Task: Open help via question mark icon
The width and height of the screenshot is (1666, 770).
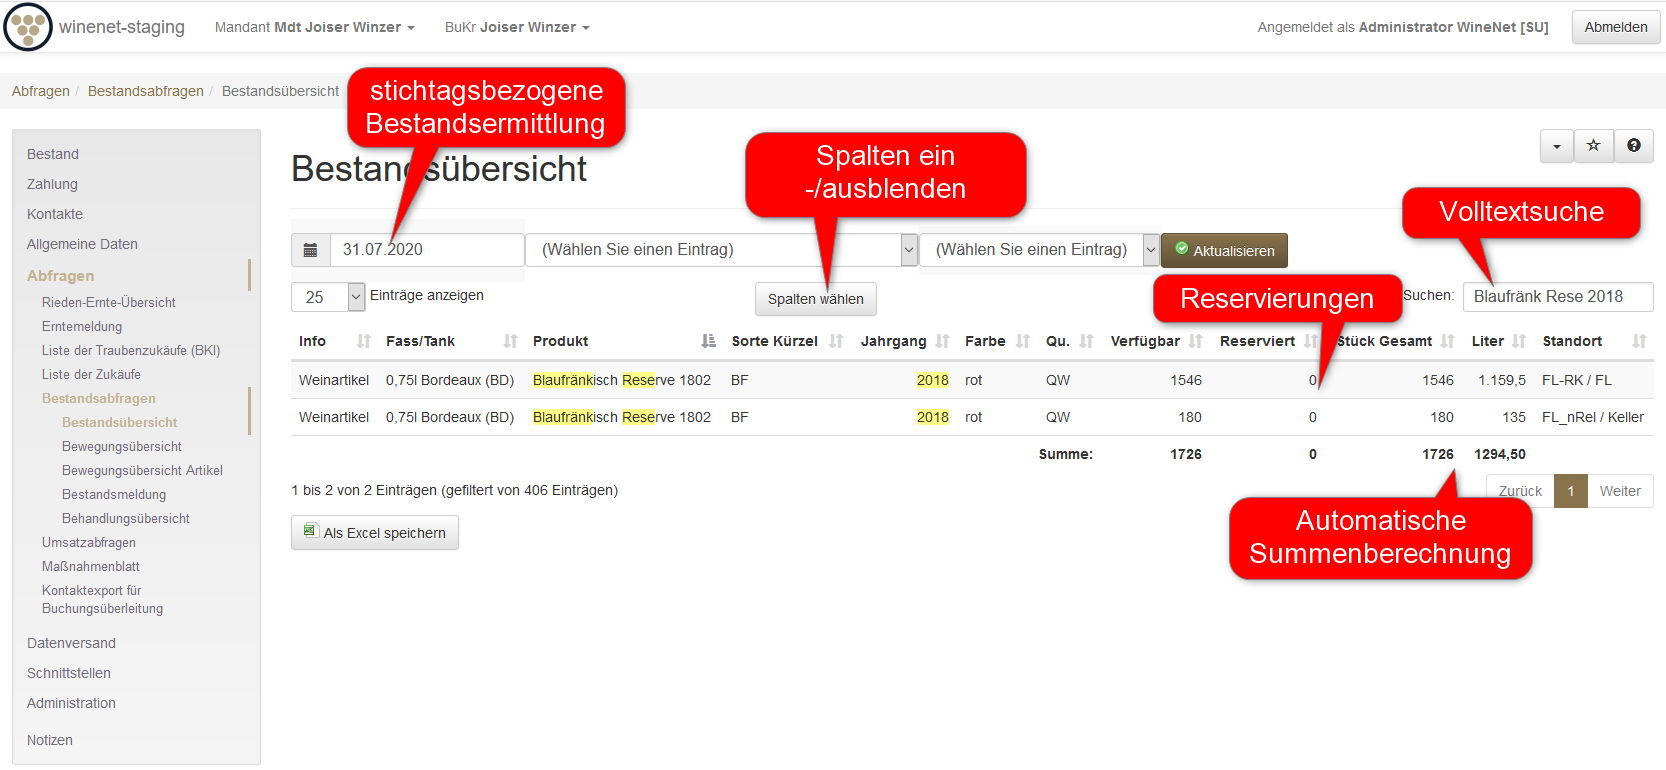Action: pyautogui.click(x=1633, y=146)
